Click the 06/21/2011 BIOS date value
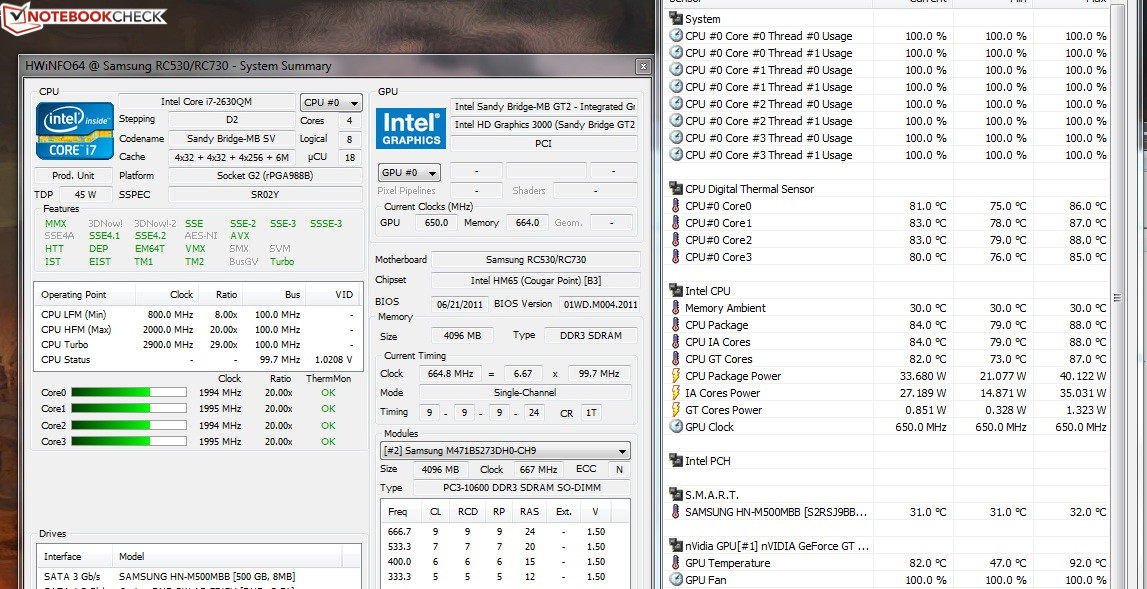The height and width of the screenshot is (589, 1147). point(460,304)
